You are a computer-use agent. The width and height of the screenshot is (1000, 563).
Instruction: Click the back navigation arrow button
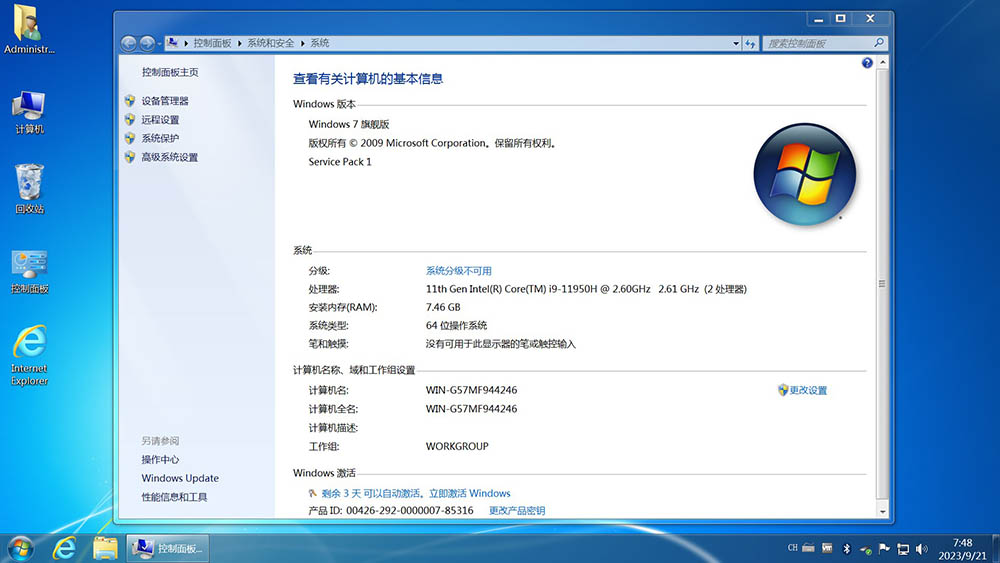click(128, 43)
